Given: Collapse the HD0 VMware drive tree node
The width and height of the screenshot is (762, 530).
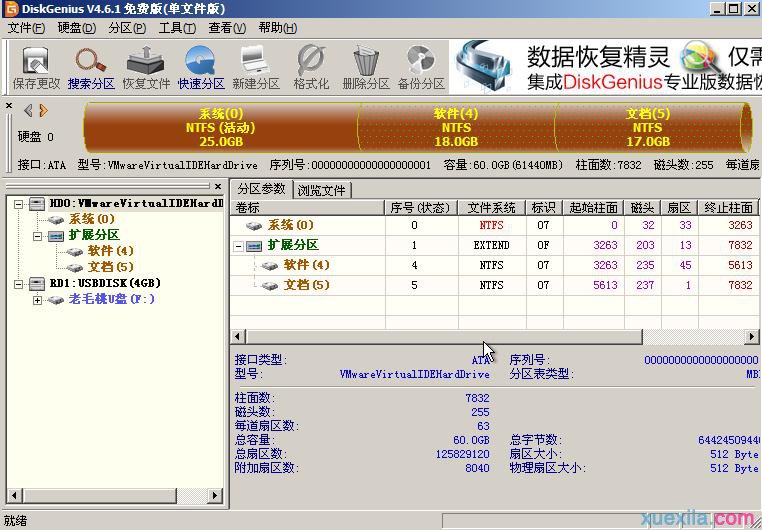Looking at the screenshot, I should [18, 204].
